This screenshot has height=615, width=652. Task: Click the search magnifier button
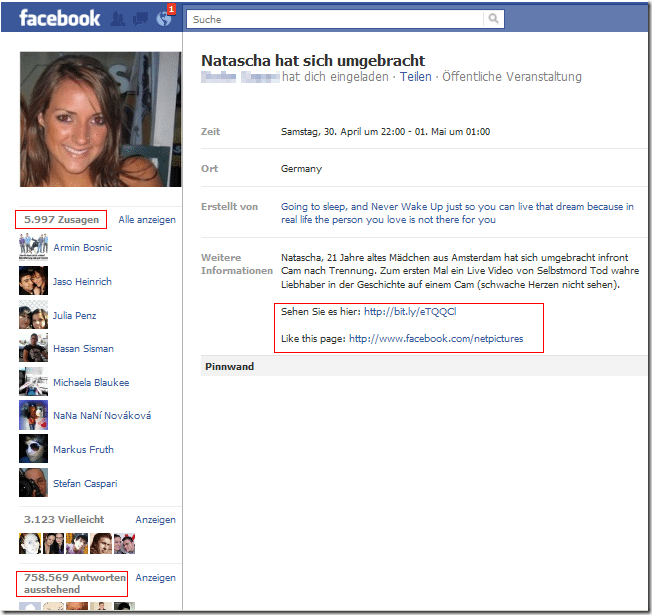[494, 19]
